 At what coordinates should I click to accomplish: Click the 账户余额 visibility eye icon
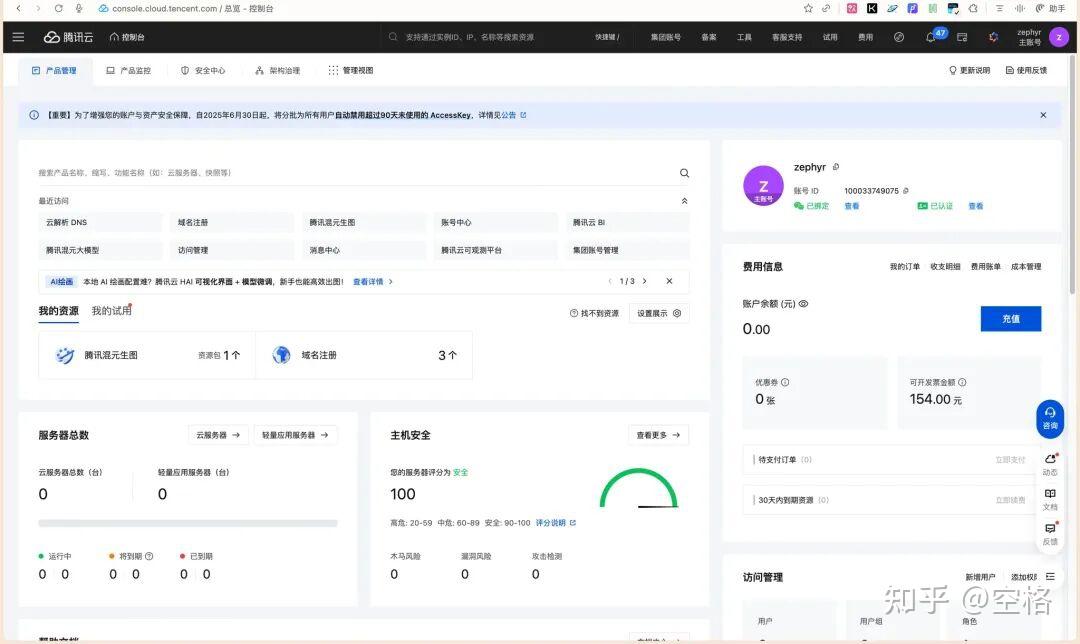[x=803, y=303]
